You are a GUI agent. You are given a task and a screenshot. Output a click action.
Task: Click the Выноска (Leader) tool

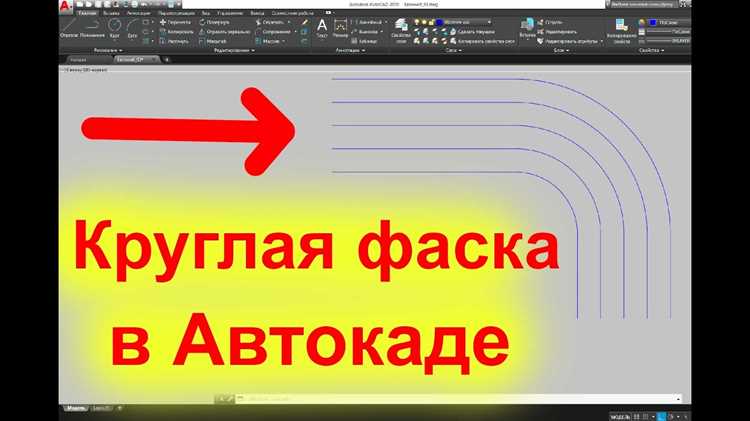click(364, 32)
